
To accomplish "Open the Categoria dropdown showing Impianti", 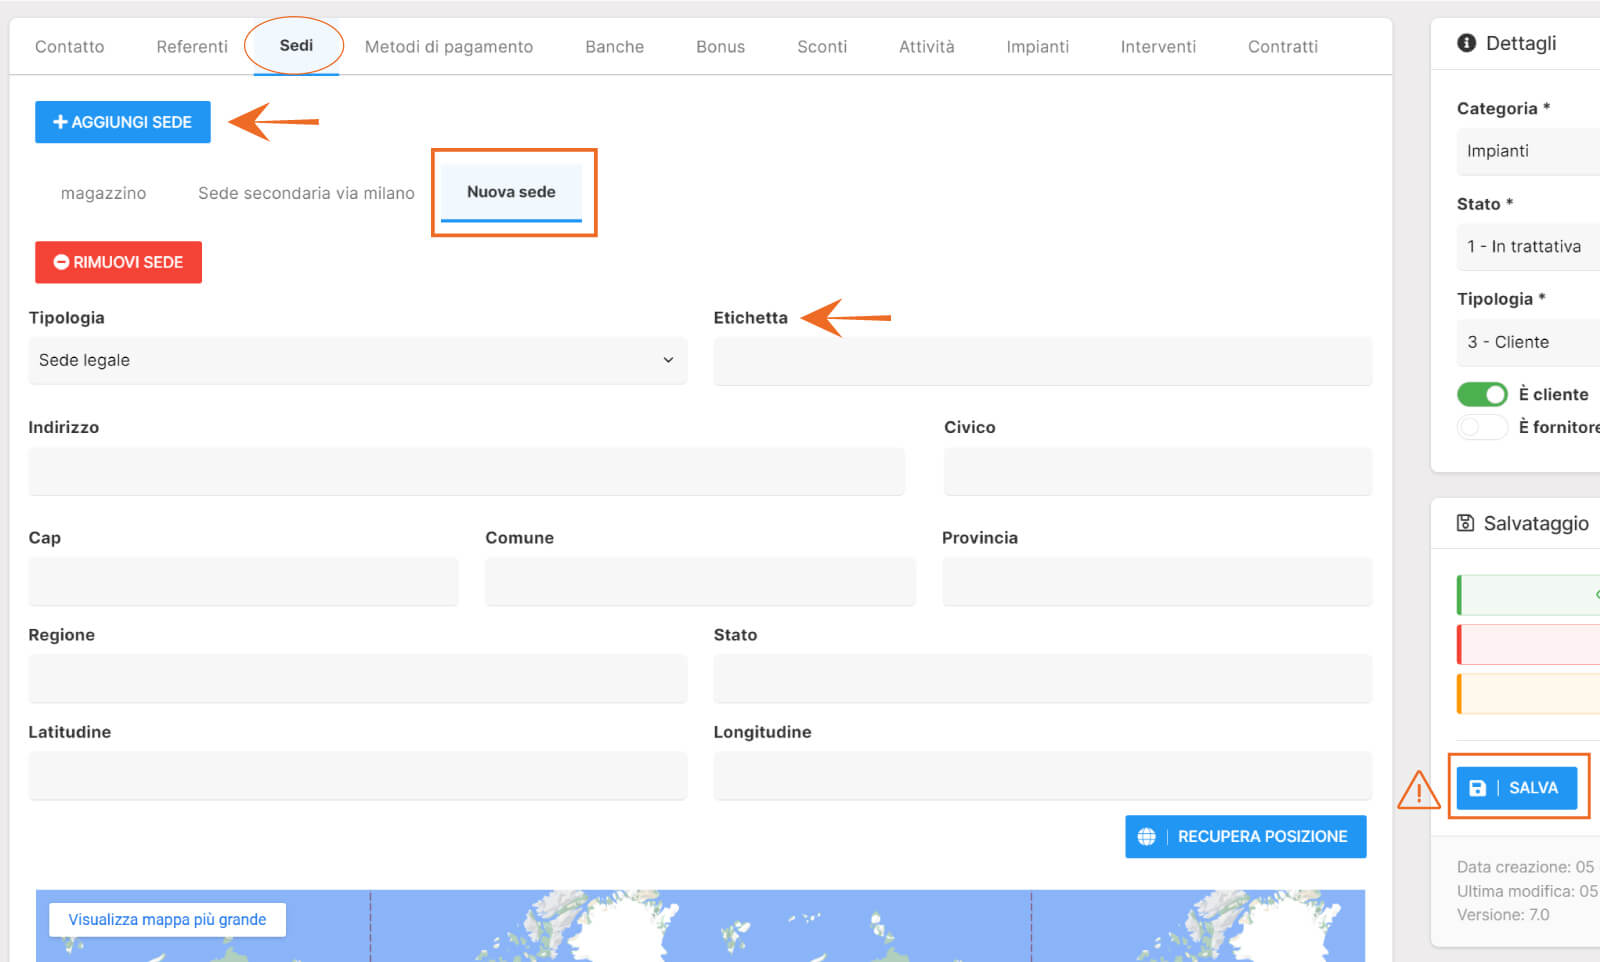I will pyautogui.click(x=1528, y=151).
